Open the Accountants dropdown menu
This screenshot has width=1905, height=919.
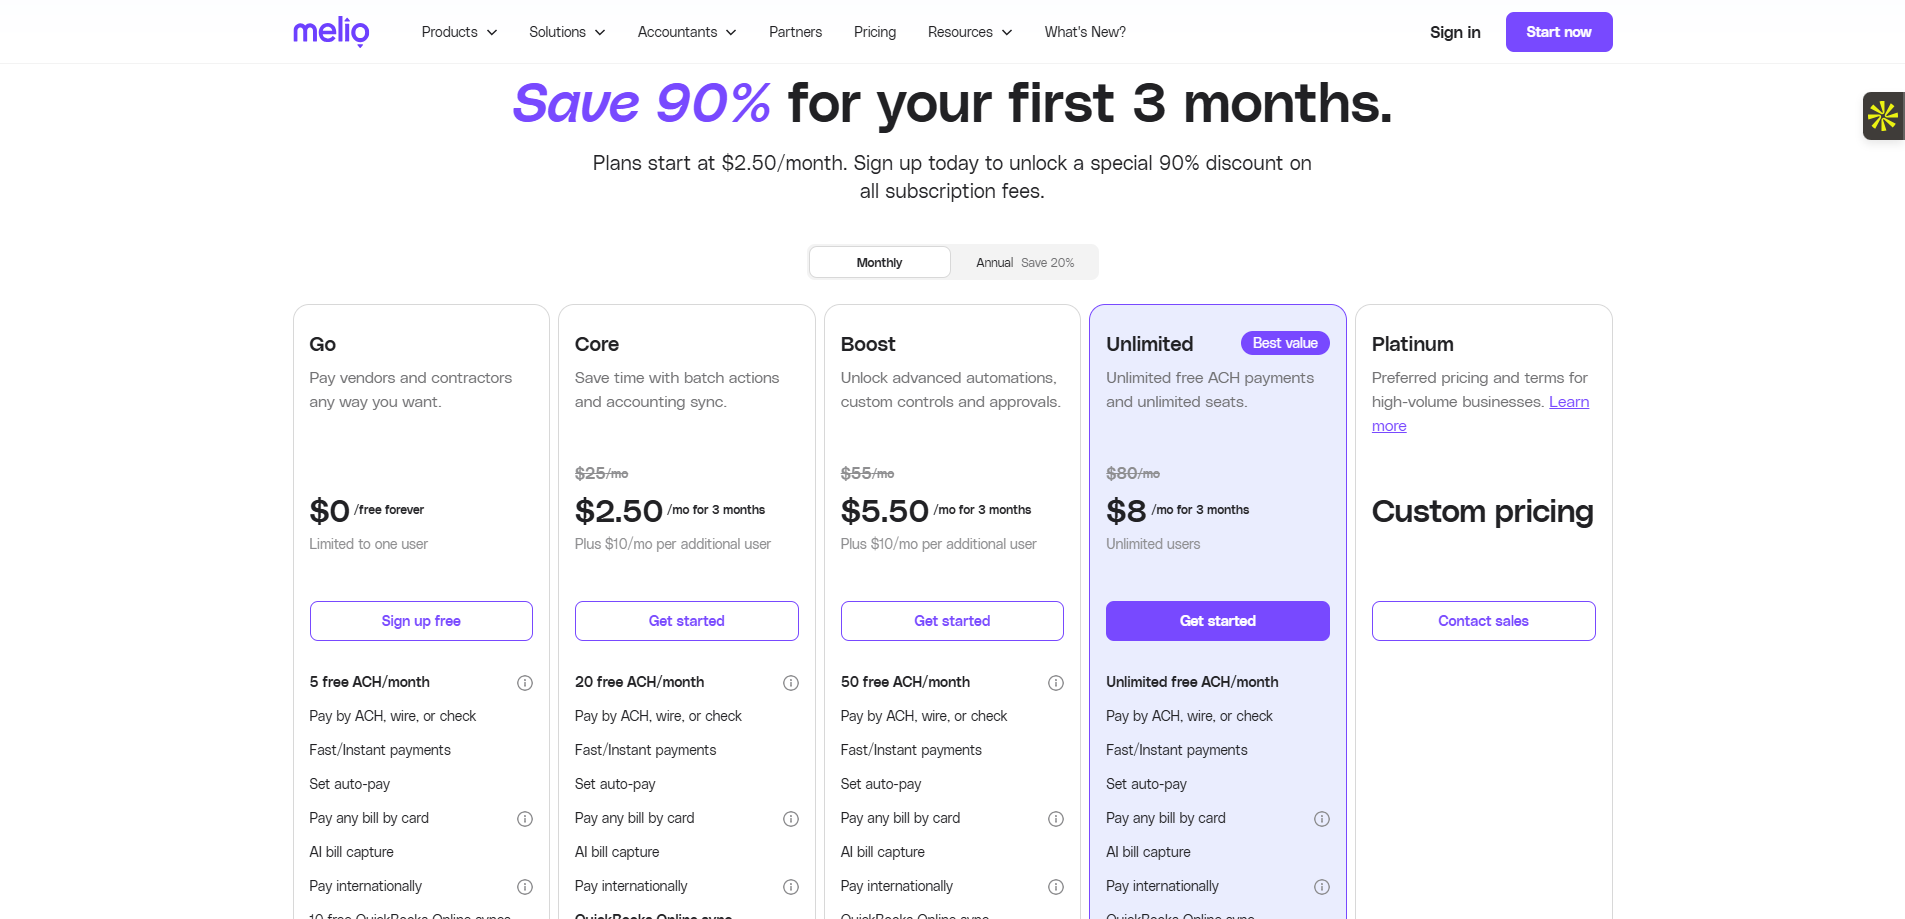[x=687, y=32]
